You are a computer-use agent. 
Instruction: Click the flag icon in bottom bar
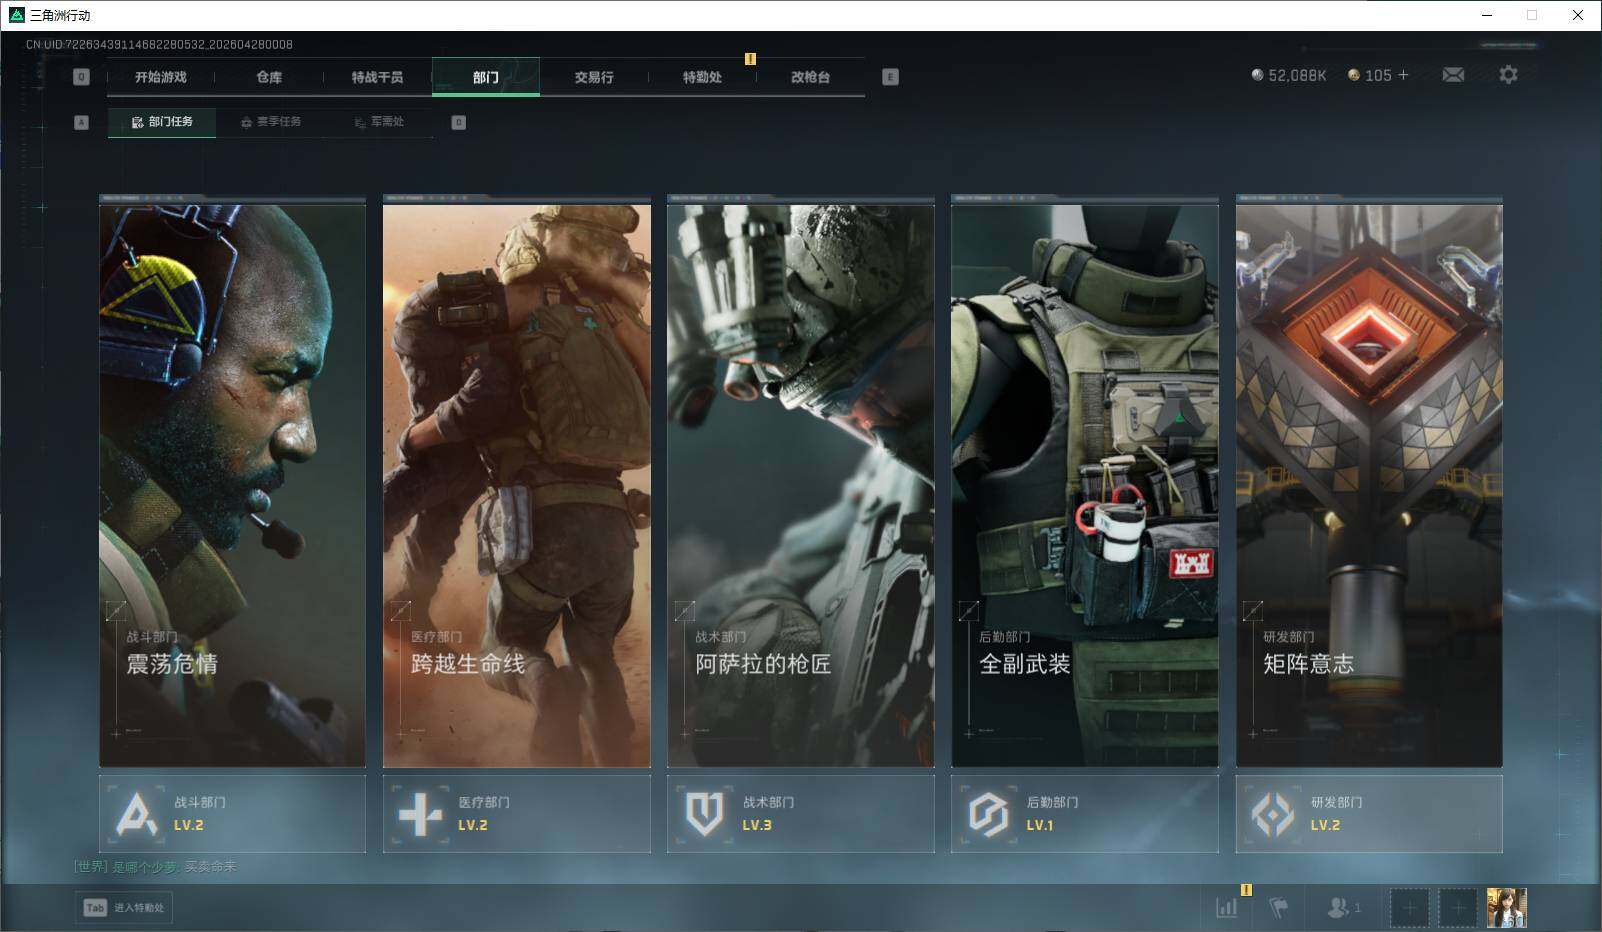click(x=1278, y=908)
